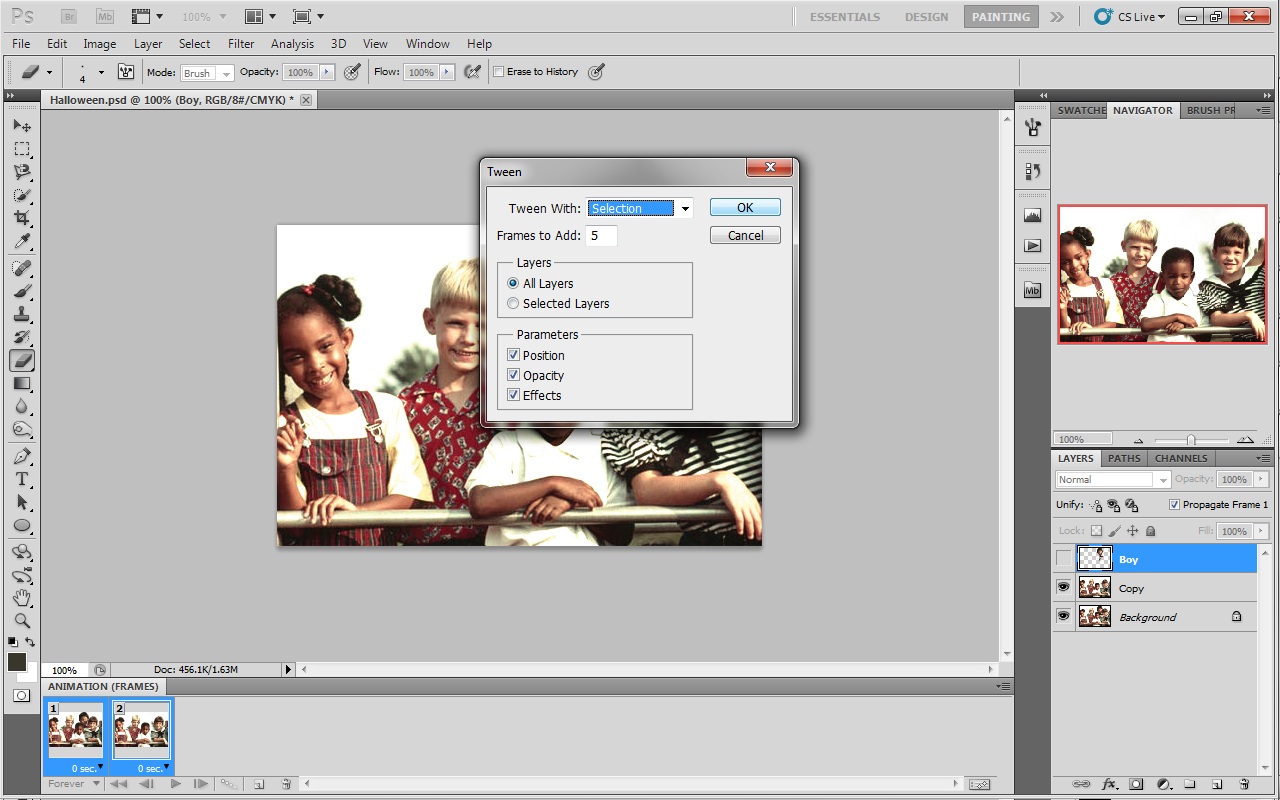1280x800 pixels.
Task: Choose Selected Layers radio option
Action: click(513, 303)
